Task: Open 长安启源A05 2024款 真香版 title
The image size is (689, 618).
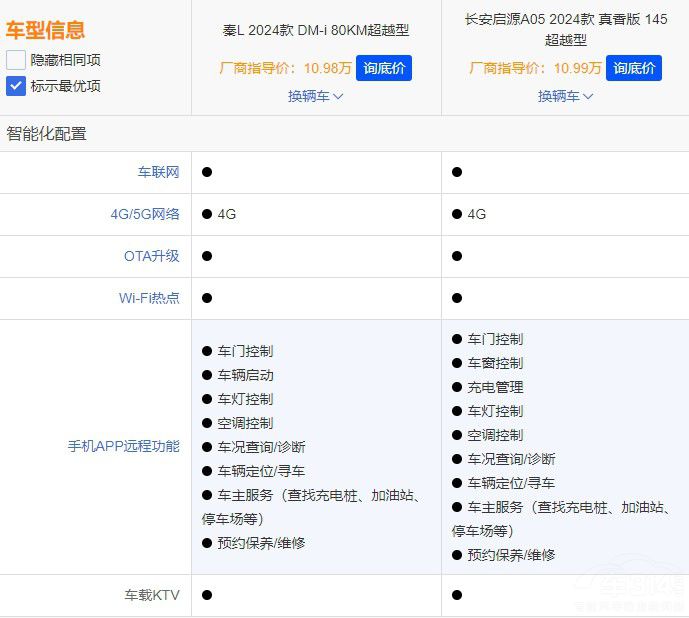Action: coord(565,29)
